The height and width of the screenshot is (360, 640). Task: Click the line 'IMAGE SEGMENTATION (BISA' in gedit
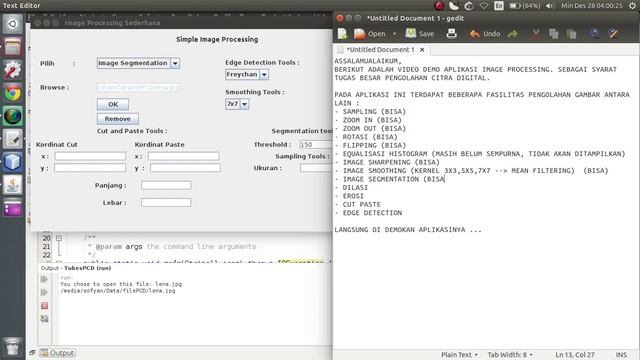click(x=390, y=179)
